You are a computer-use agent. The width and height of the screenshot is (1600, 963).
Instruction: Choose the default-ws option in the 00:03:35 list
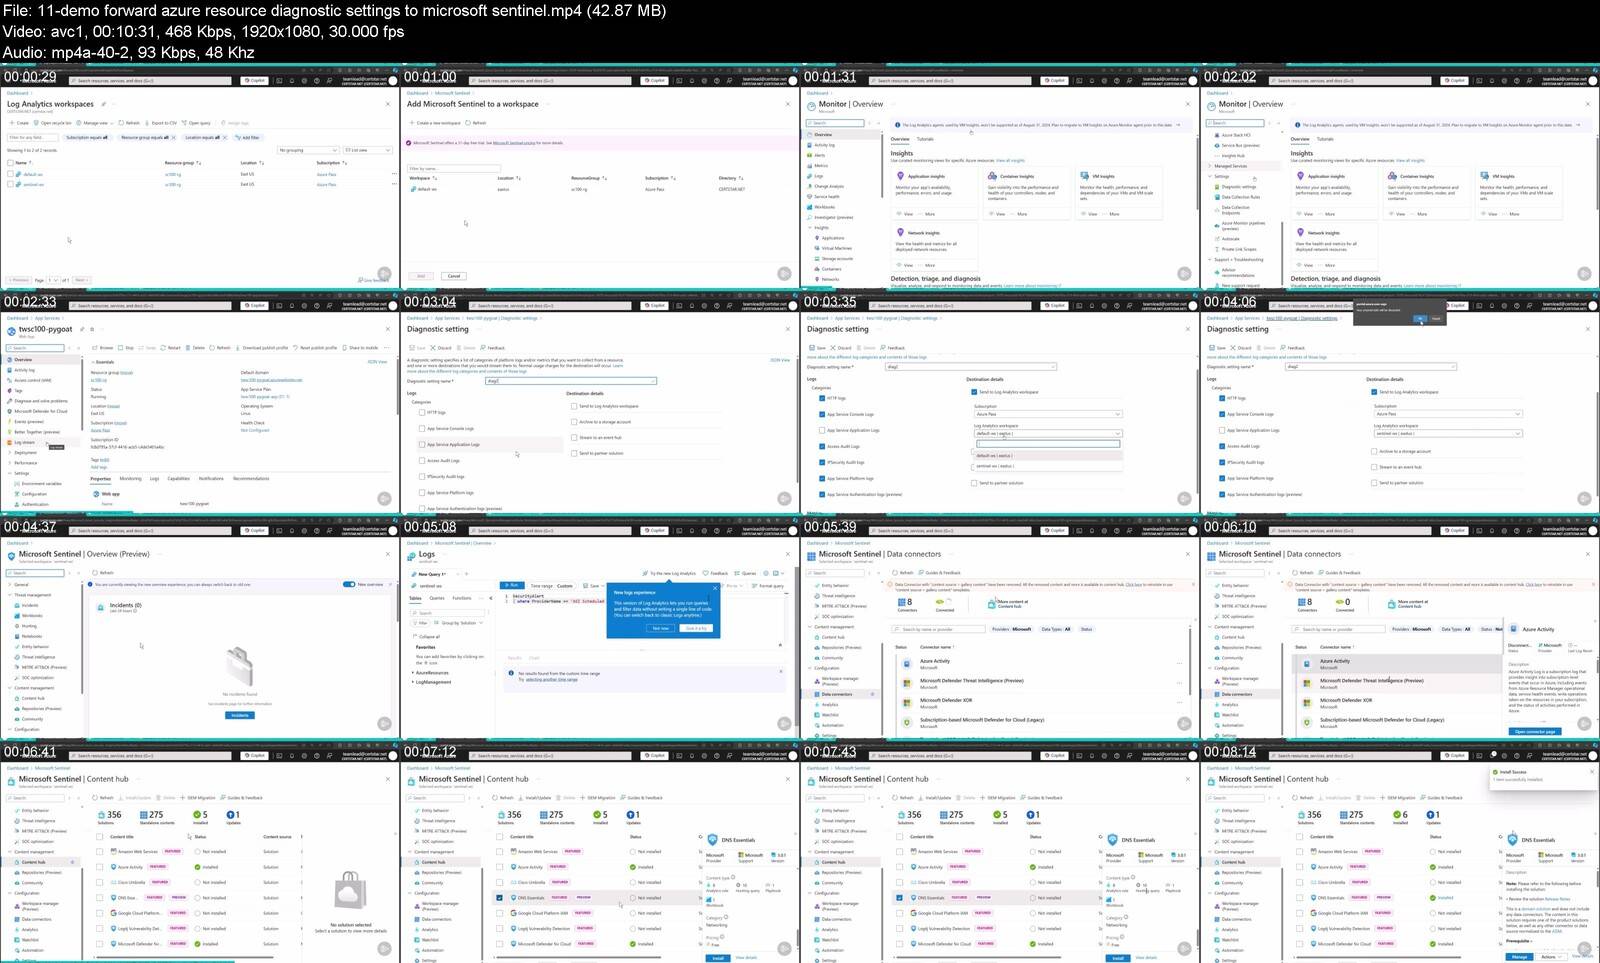point(1048,456)
